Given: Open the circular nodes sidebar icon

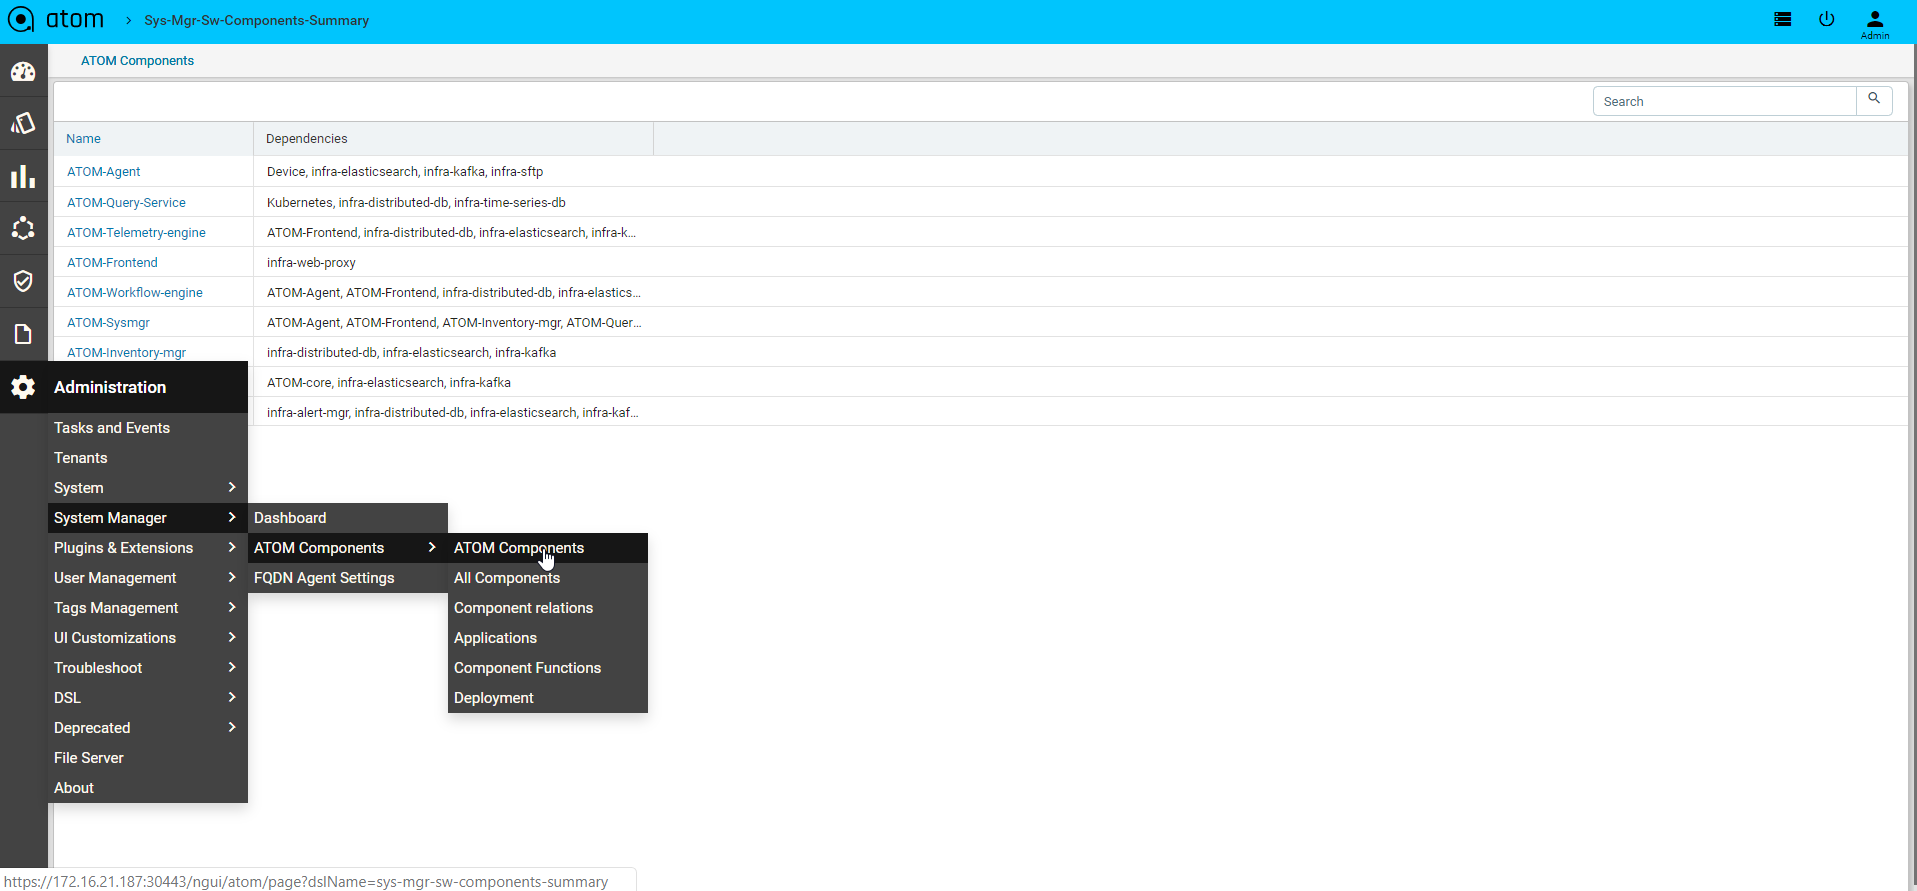Looking at the screenshot, I should click(x=23, y=228).
